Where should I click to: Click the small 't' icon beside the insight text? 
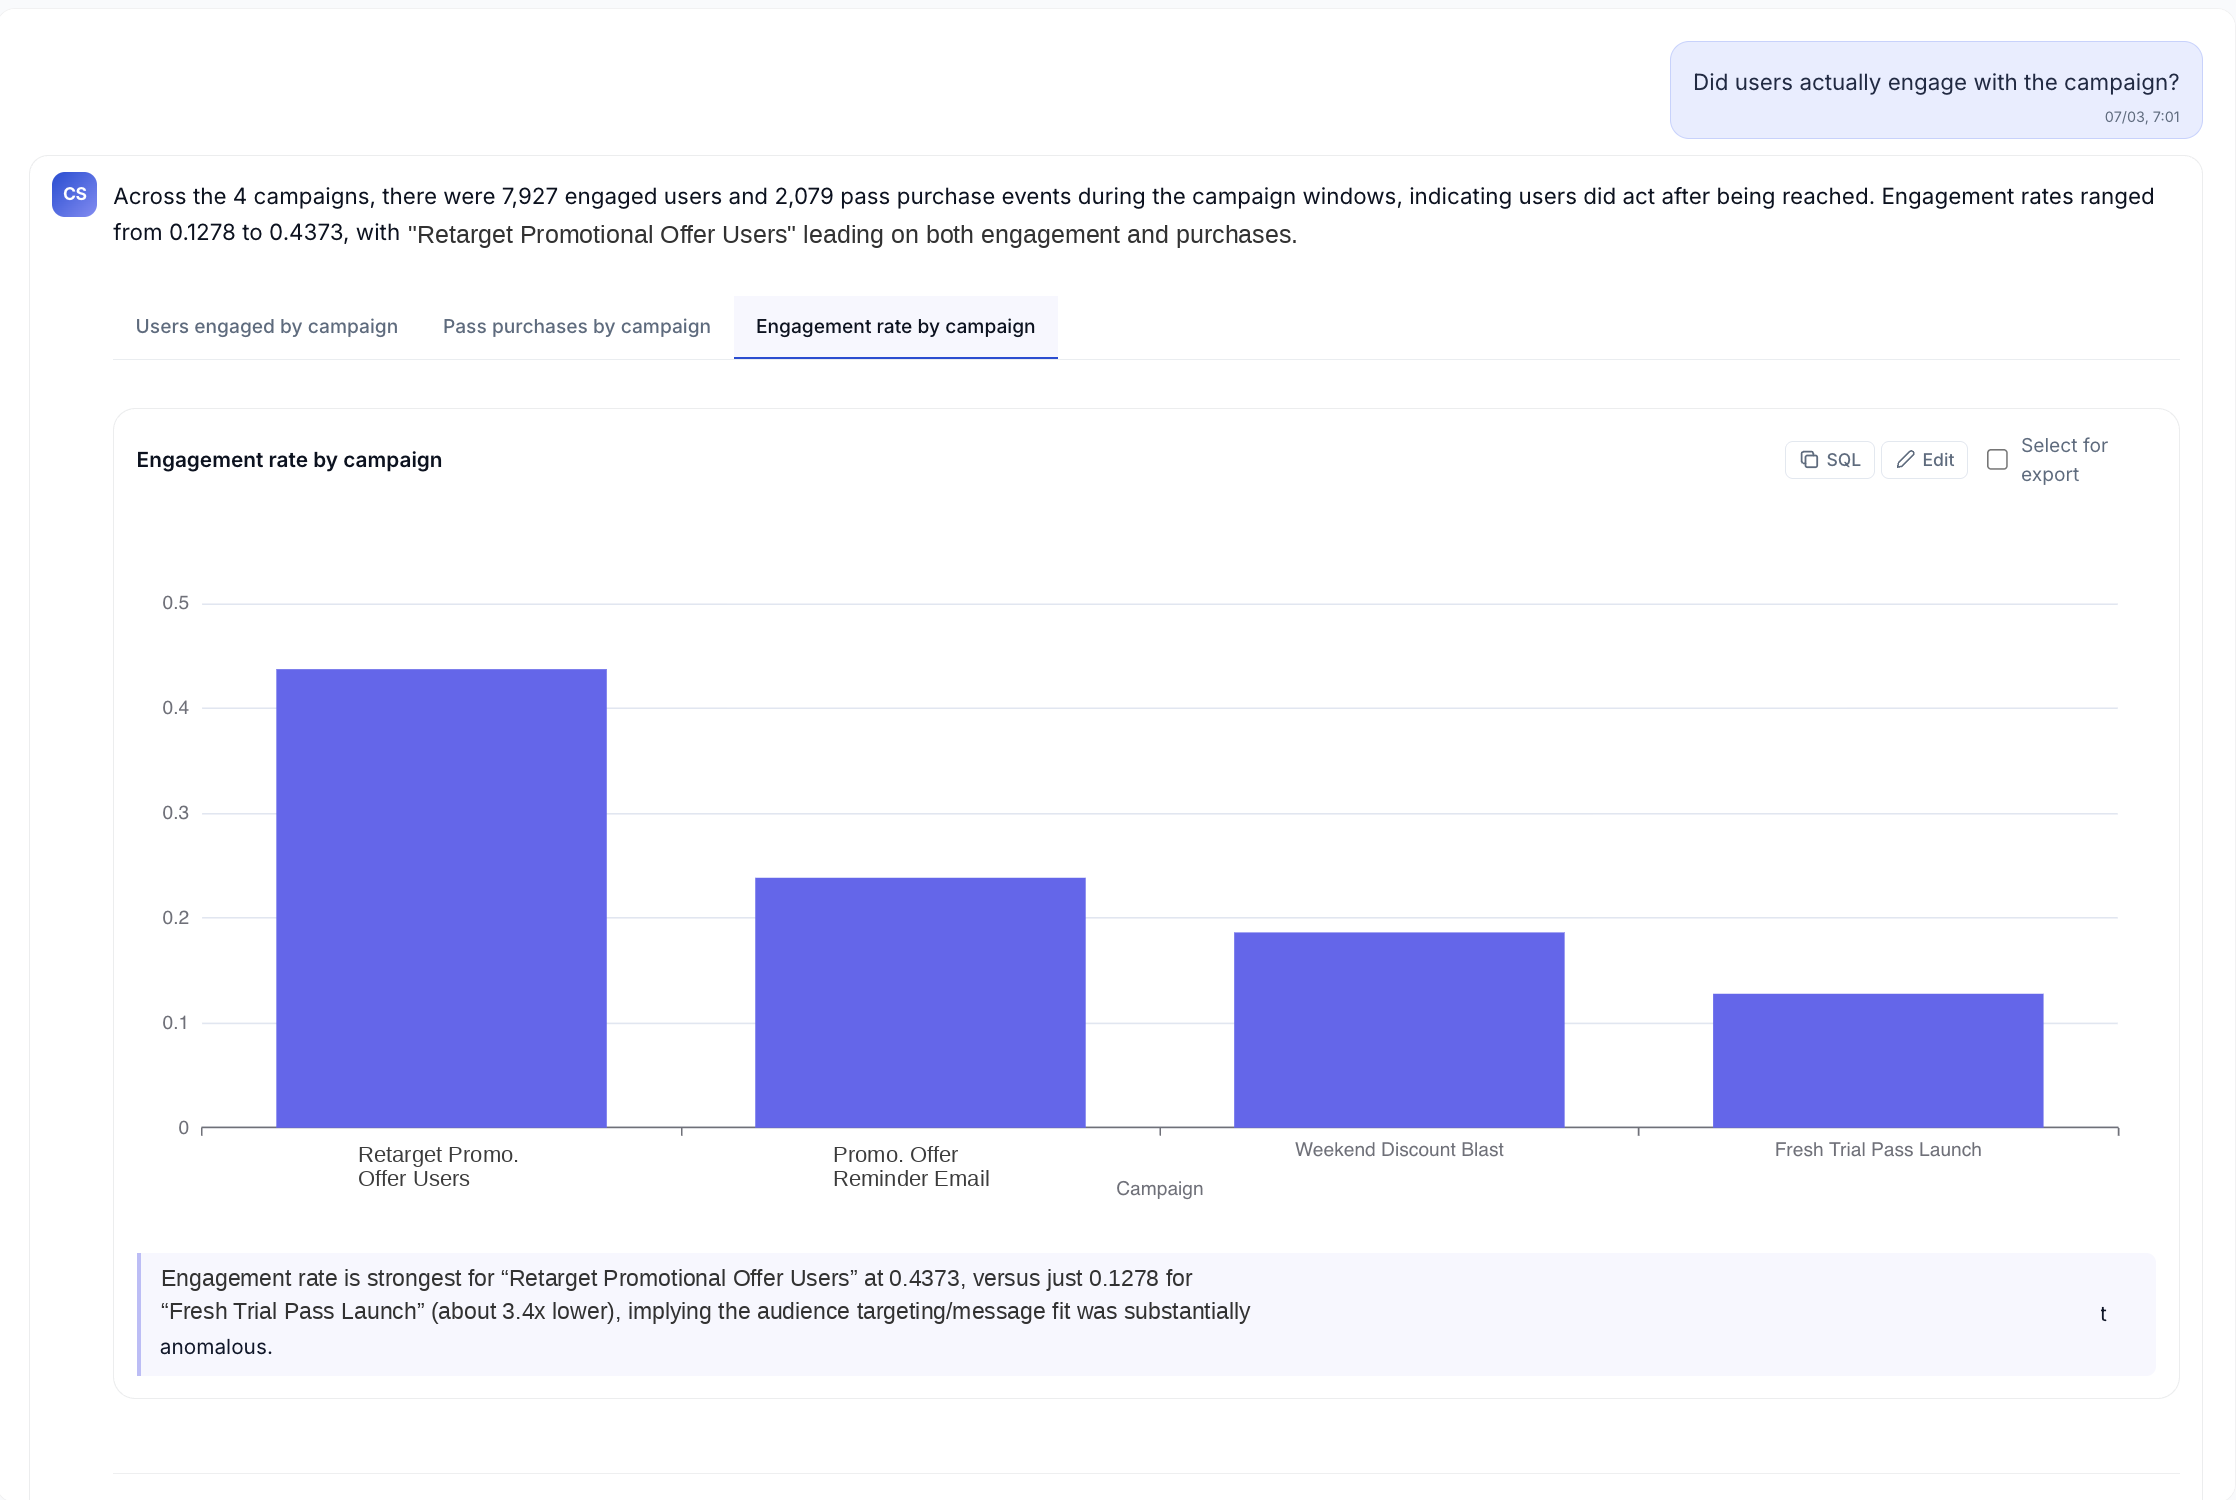coord(2104,1314)
